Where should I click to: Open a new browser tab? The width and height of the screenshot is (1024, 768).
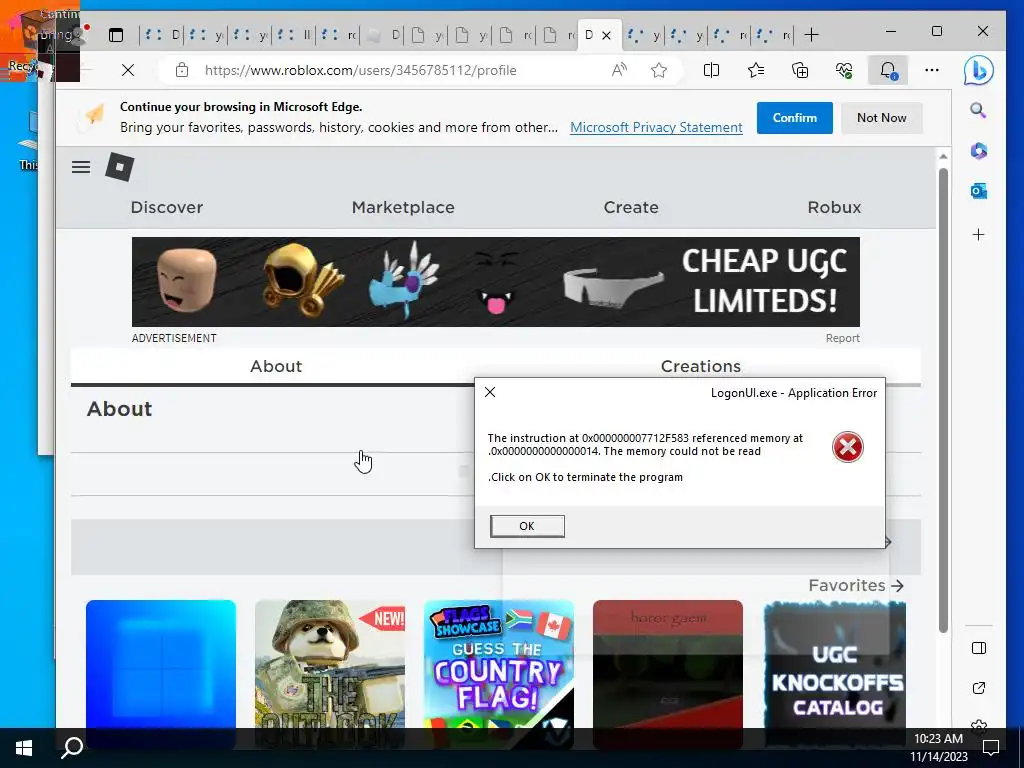tap(811, 35)
